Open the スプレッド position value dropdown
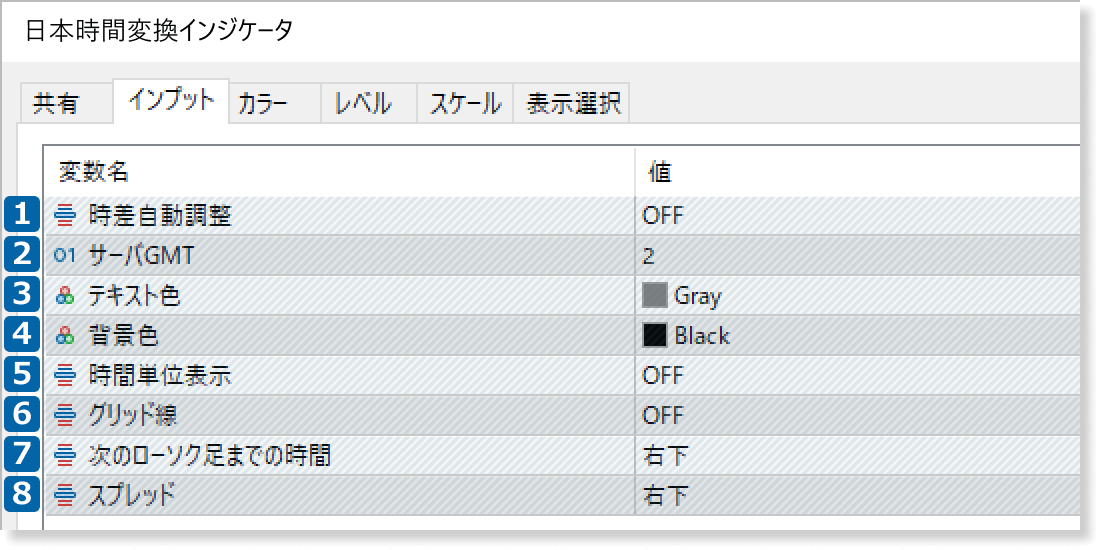This screenshot has width=1100, height=550. click(x=666, y=495)
